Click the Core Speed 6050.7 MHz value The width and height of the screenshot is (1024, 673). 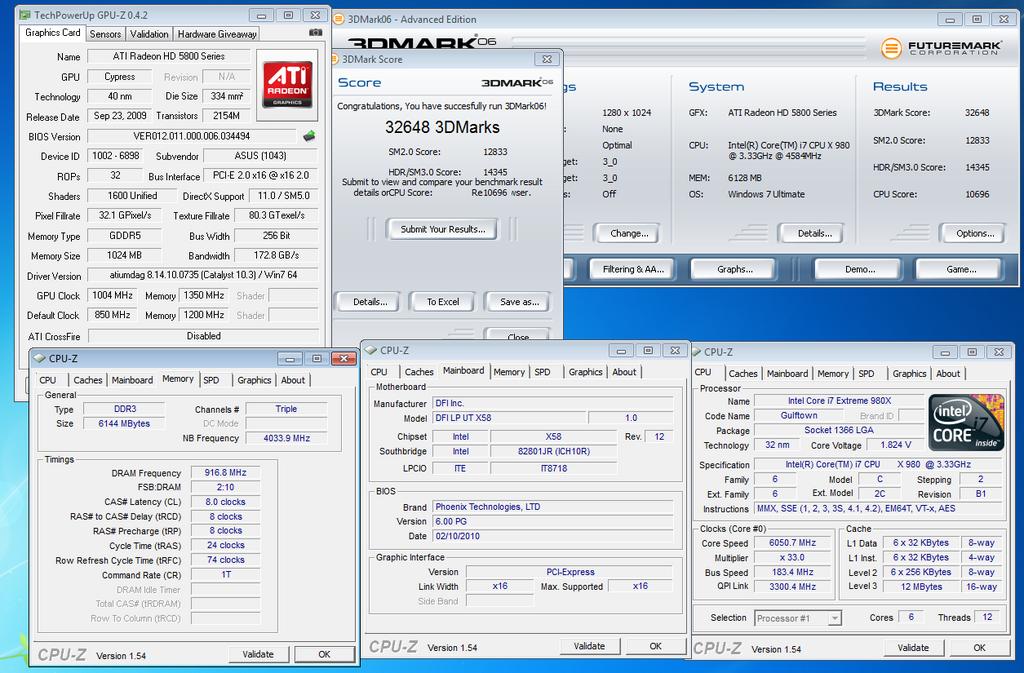pyautogui.click(x=792, y=542)
